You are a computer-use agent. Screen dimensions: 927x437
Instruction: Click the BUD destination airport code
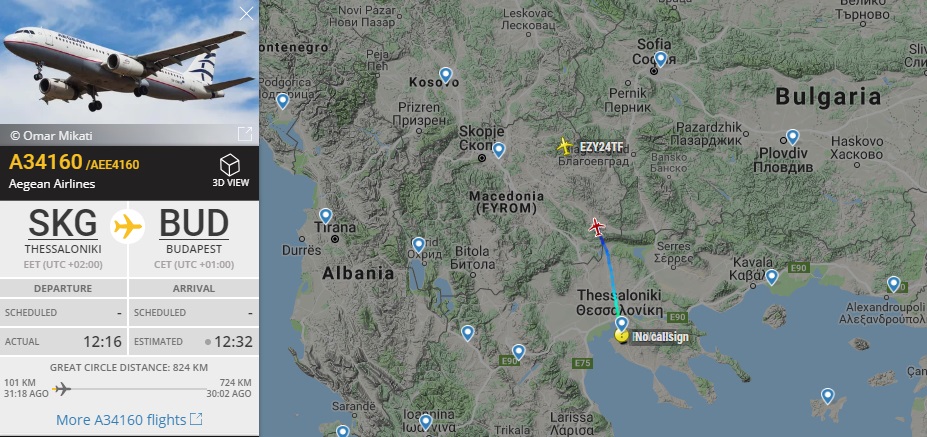coord(194,224)
